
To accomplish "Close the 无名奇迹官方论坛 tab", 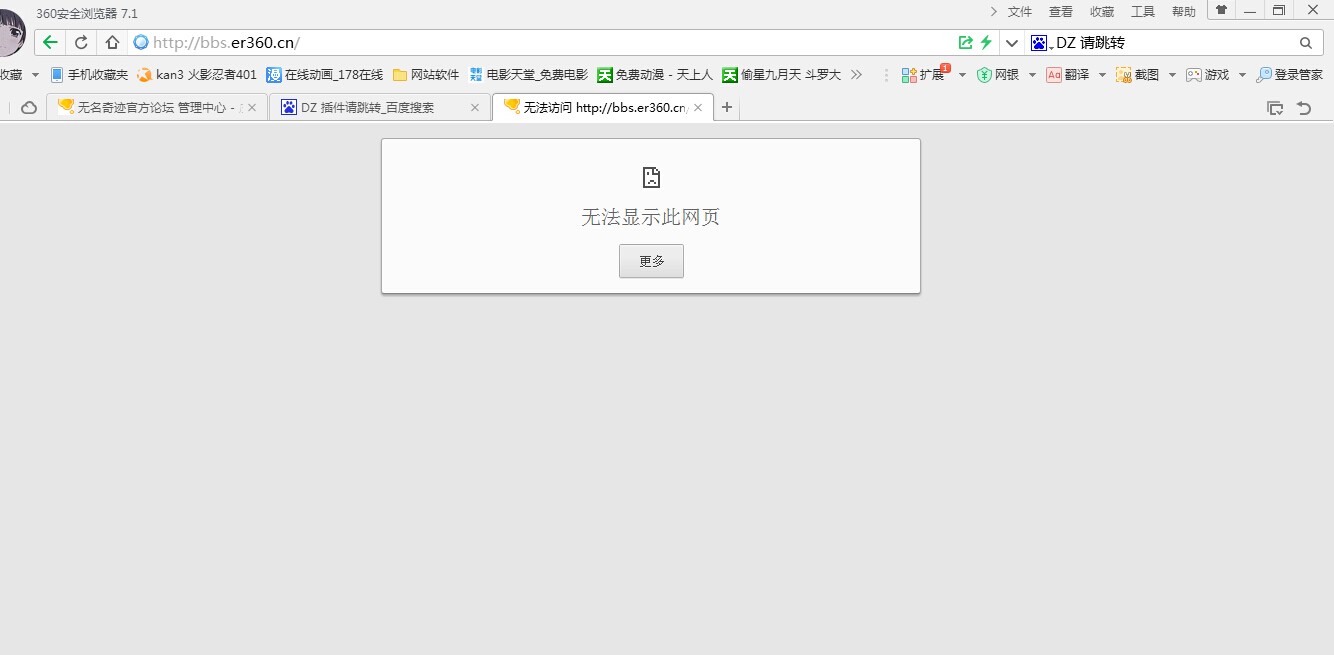I will tap(252, 107).
